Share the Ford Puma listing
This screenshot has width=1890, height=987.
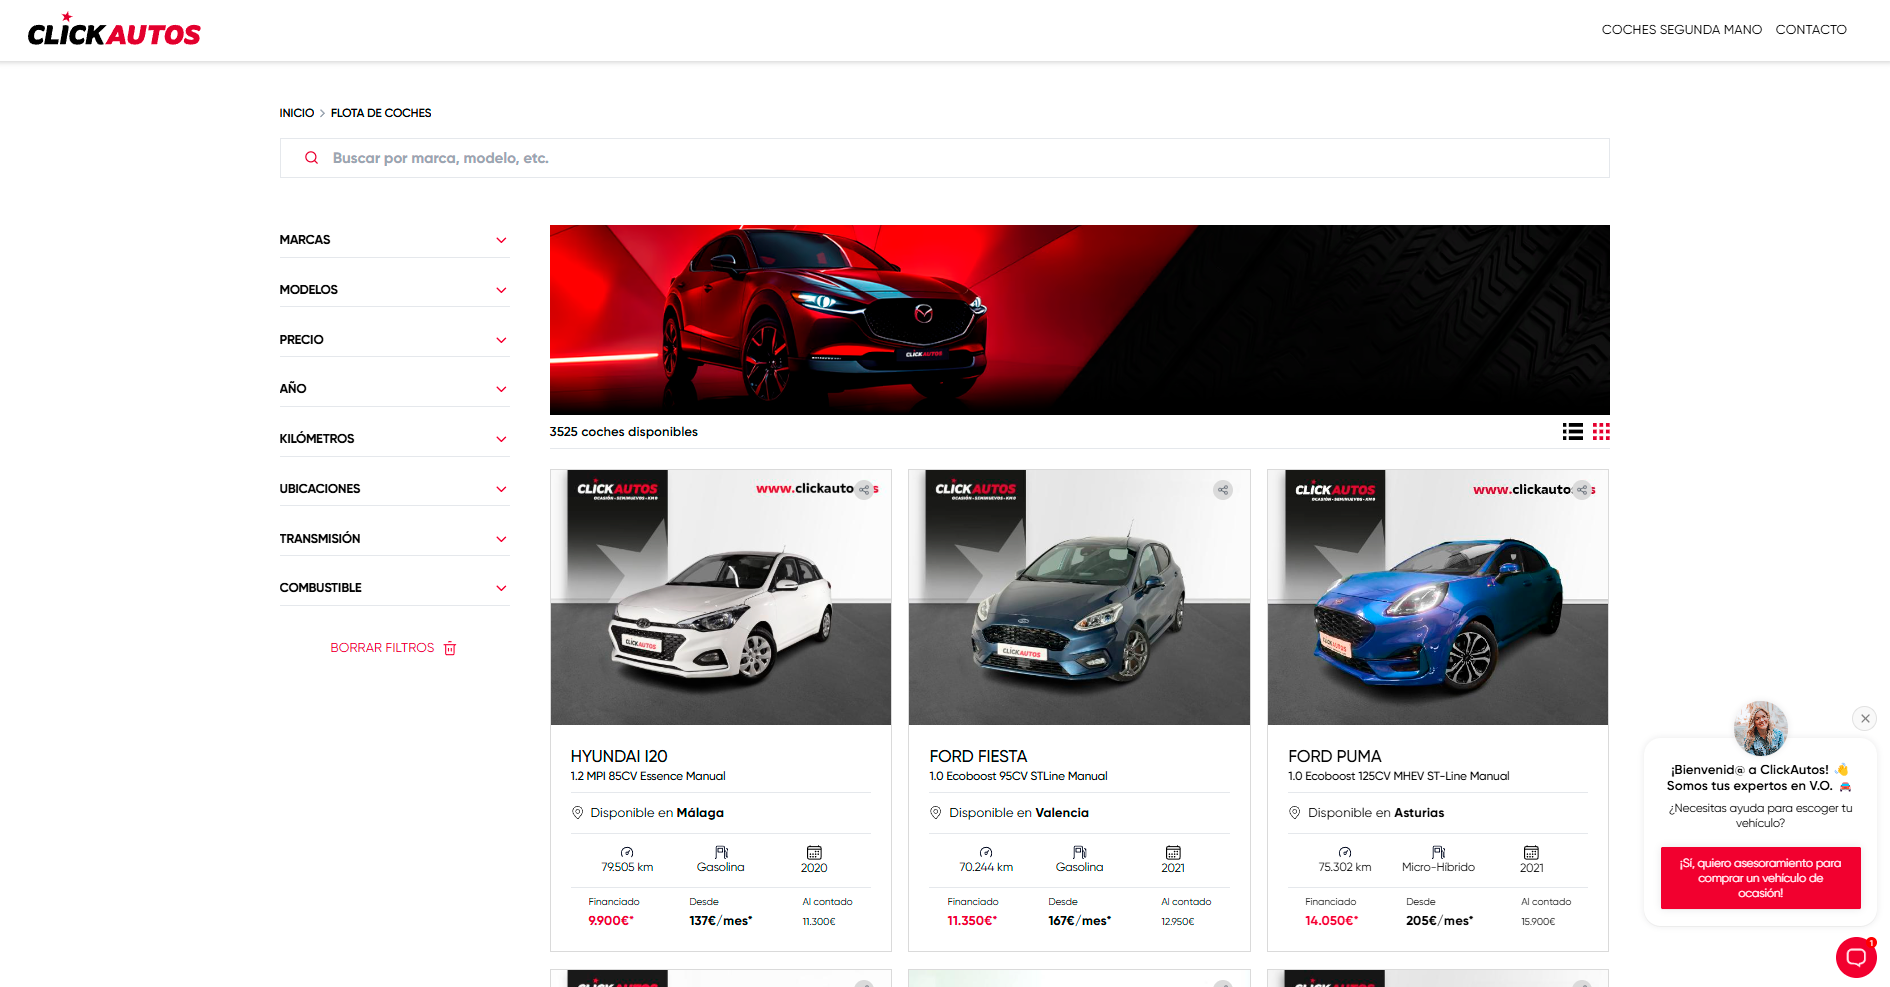(1581, 490)
